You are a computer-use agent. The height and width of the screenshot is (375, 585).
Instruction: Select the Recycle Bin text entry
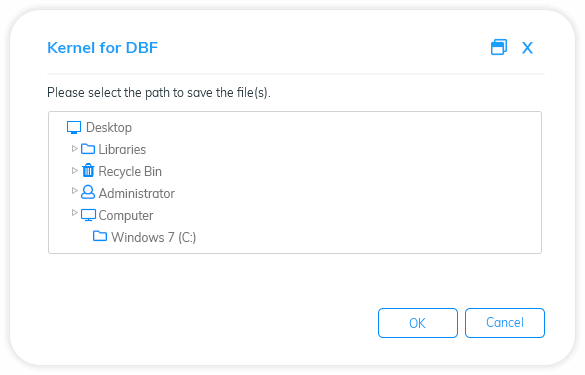(130, 172)
